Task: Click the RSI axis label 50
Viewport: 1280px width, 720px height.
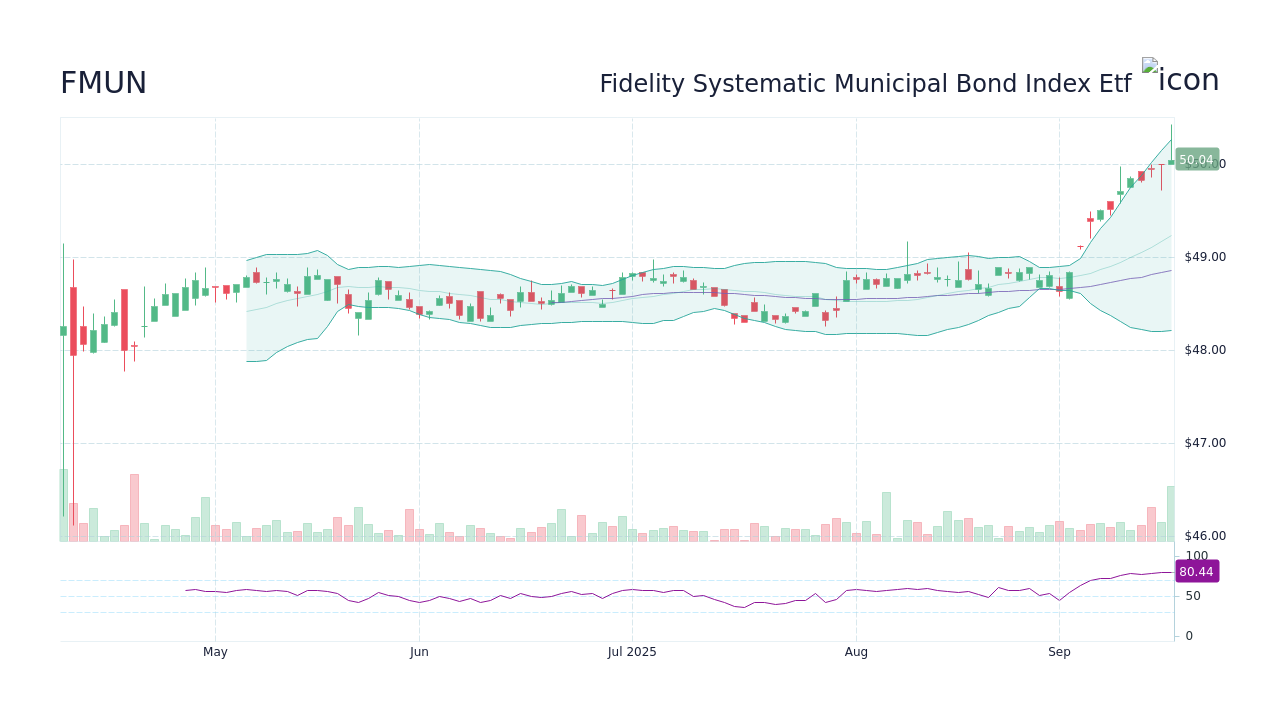Action: pos(1193,596)
